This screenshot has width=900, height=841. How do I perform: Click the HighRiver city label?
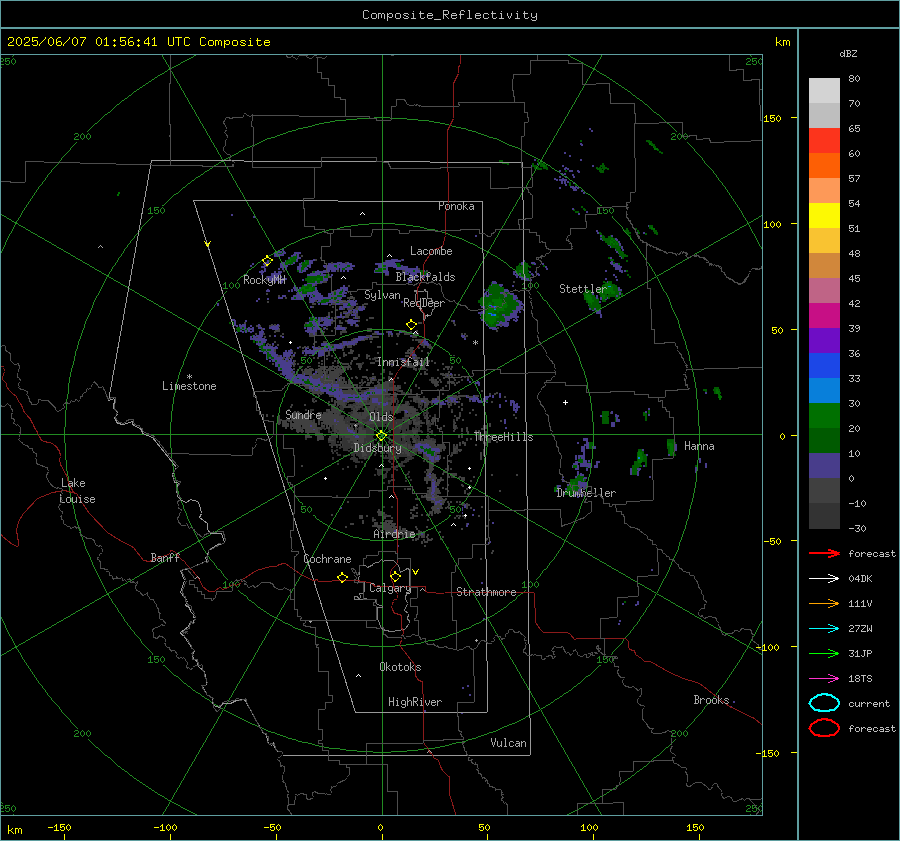click(x=415, y=702)
